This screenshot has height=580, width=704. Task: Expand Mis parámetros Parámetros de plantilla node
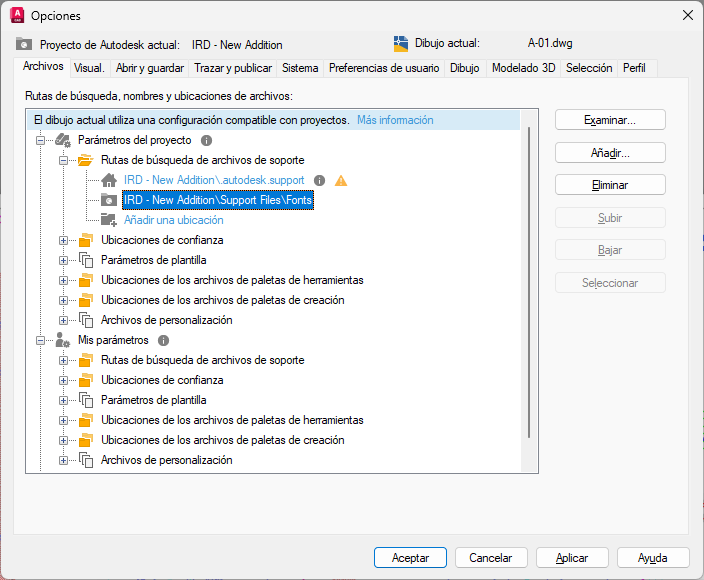pos(63,400)
